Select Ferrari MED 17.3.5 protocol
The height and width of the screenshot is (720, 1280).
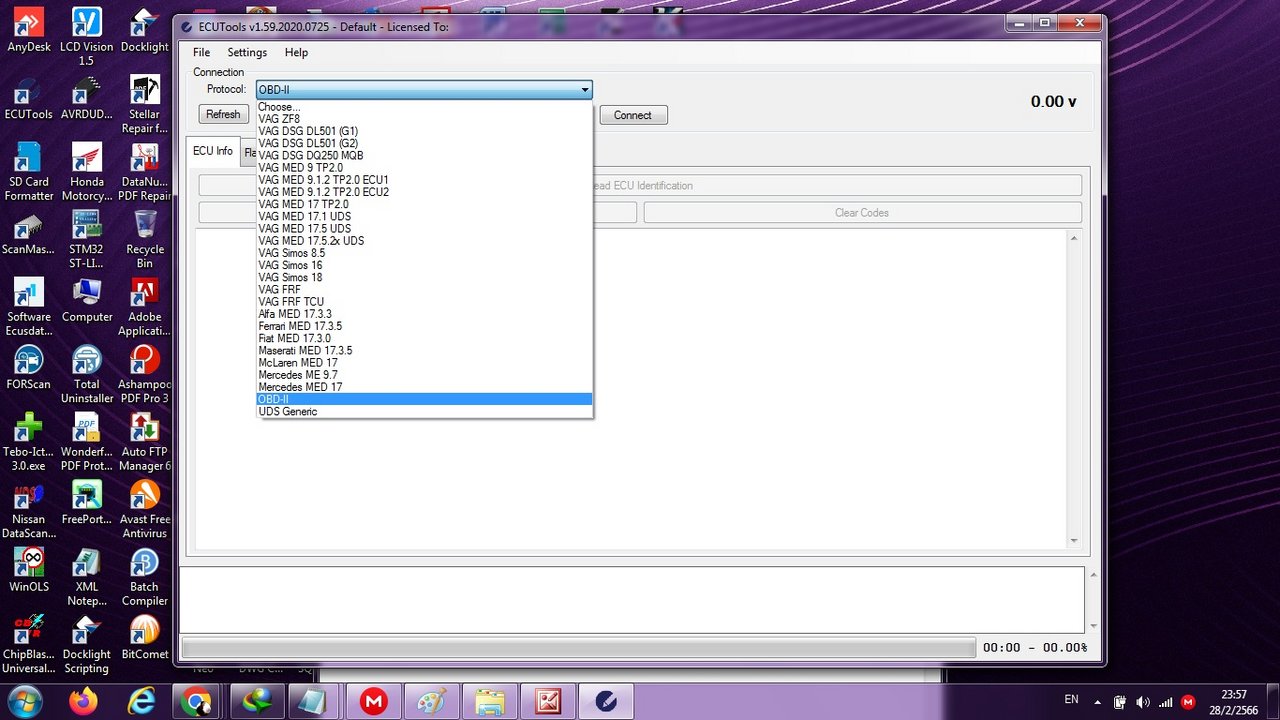pyautogui.click(x=424, y=326)
